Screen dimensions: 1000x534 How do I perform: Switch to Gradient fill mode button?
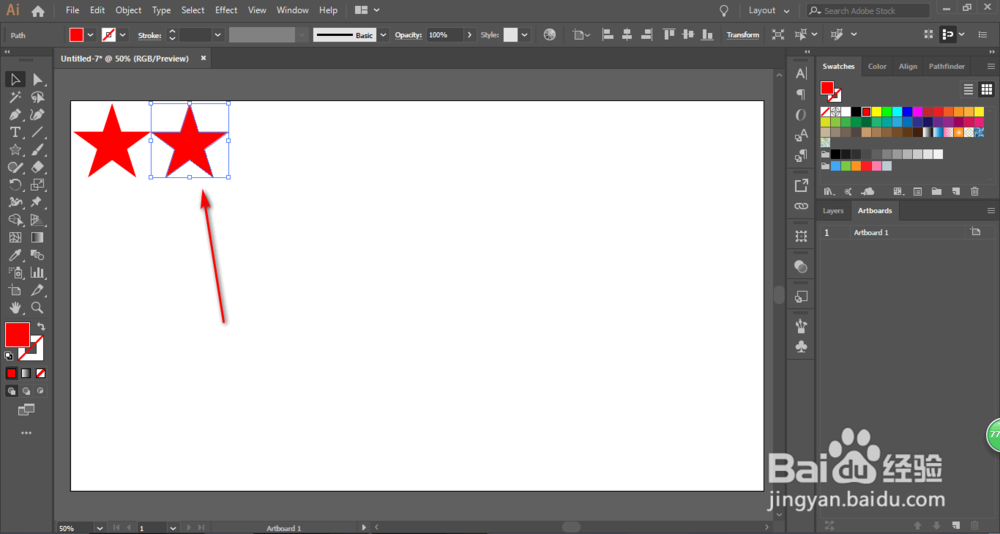tap(26, 373)
